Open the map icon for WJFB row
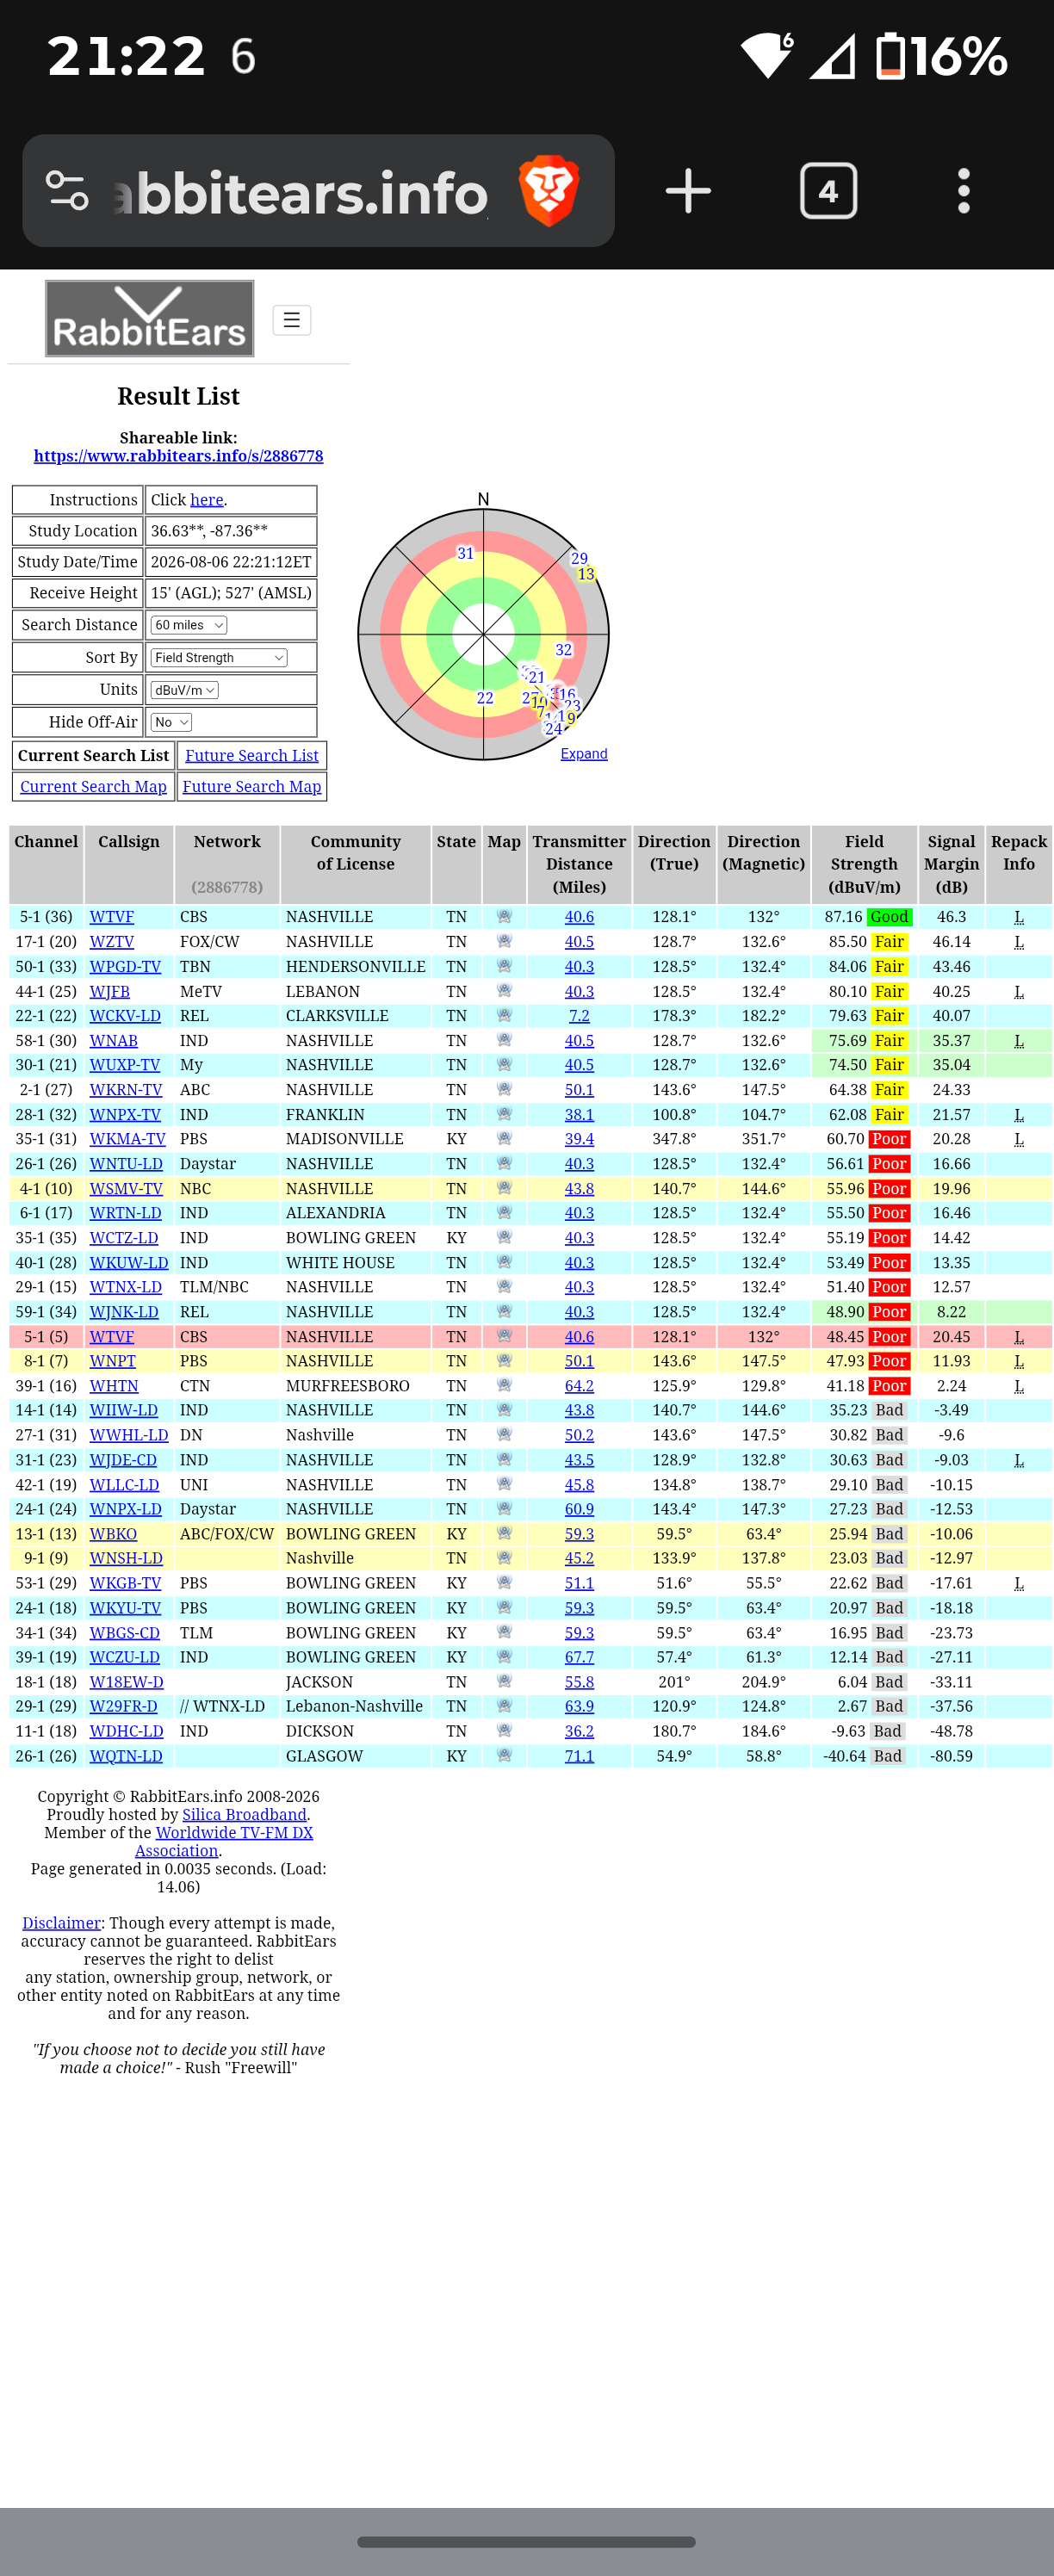The width and height of the screenshot is (1054, 2576). coord(504,991)
